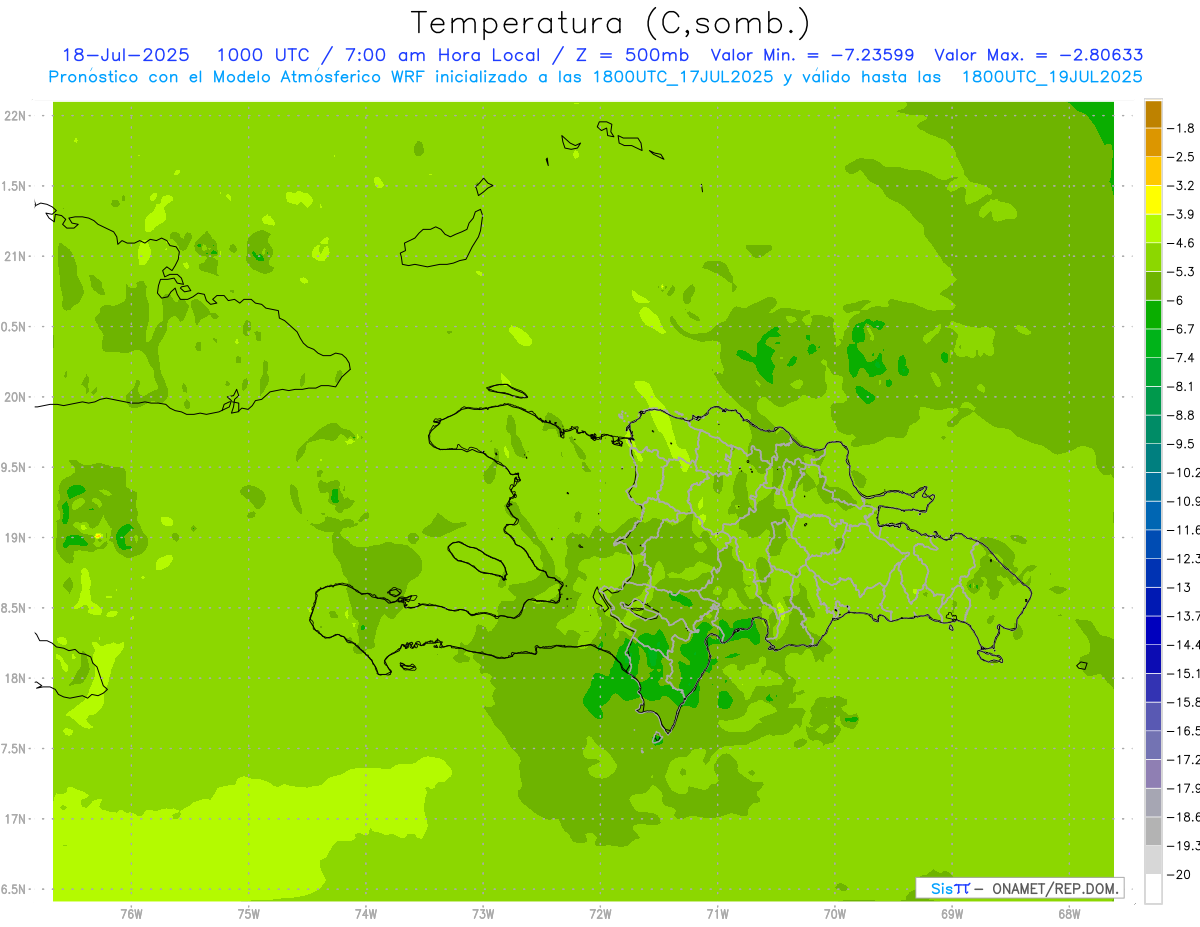Screen dimensions: 1200x927
Task: Click the '75W' longitude label
Action: 249,914
